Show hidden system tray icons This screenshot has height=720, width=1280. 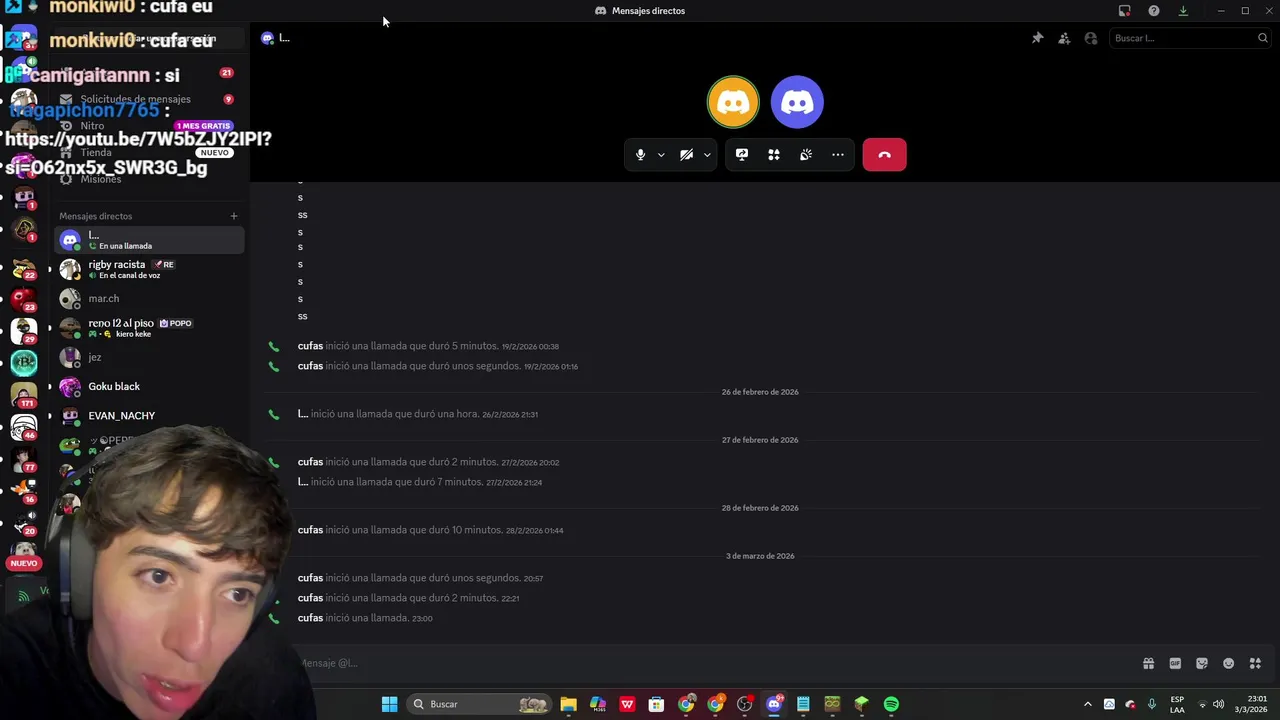[x=1088, y=704]
